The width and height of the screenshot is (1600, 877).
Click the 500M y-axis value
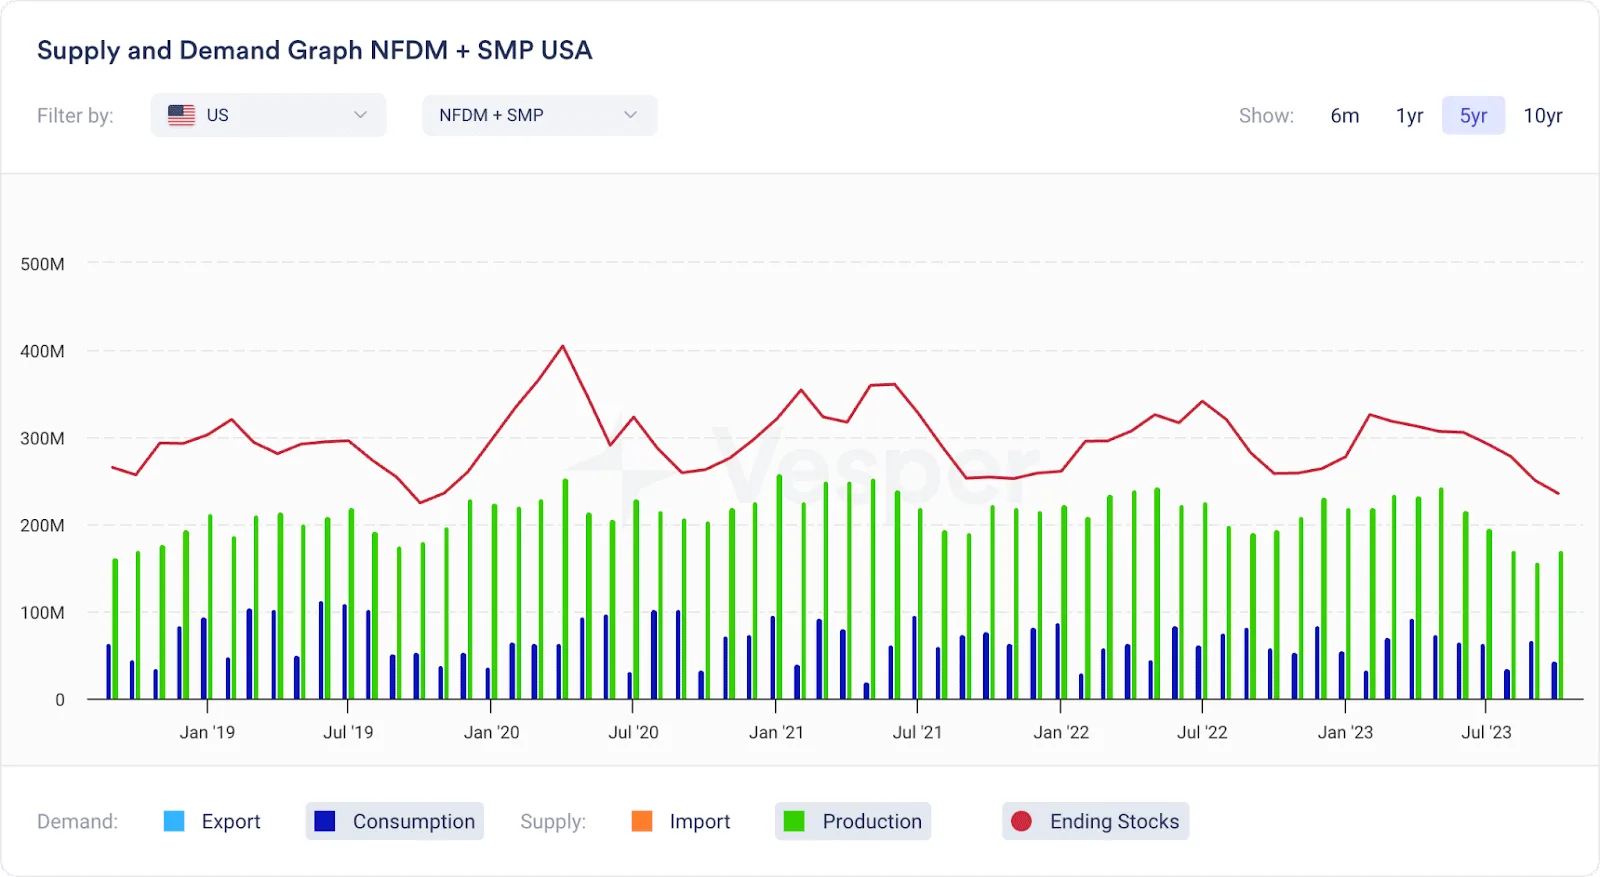[x=42, y=264]
